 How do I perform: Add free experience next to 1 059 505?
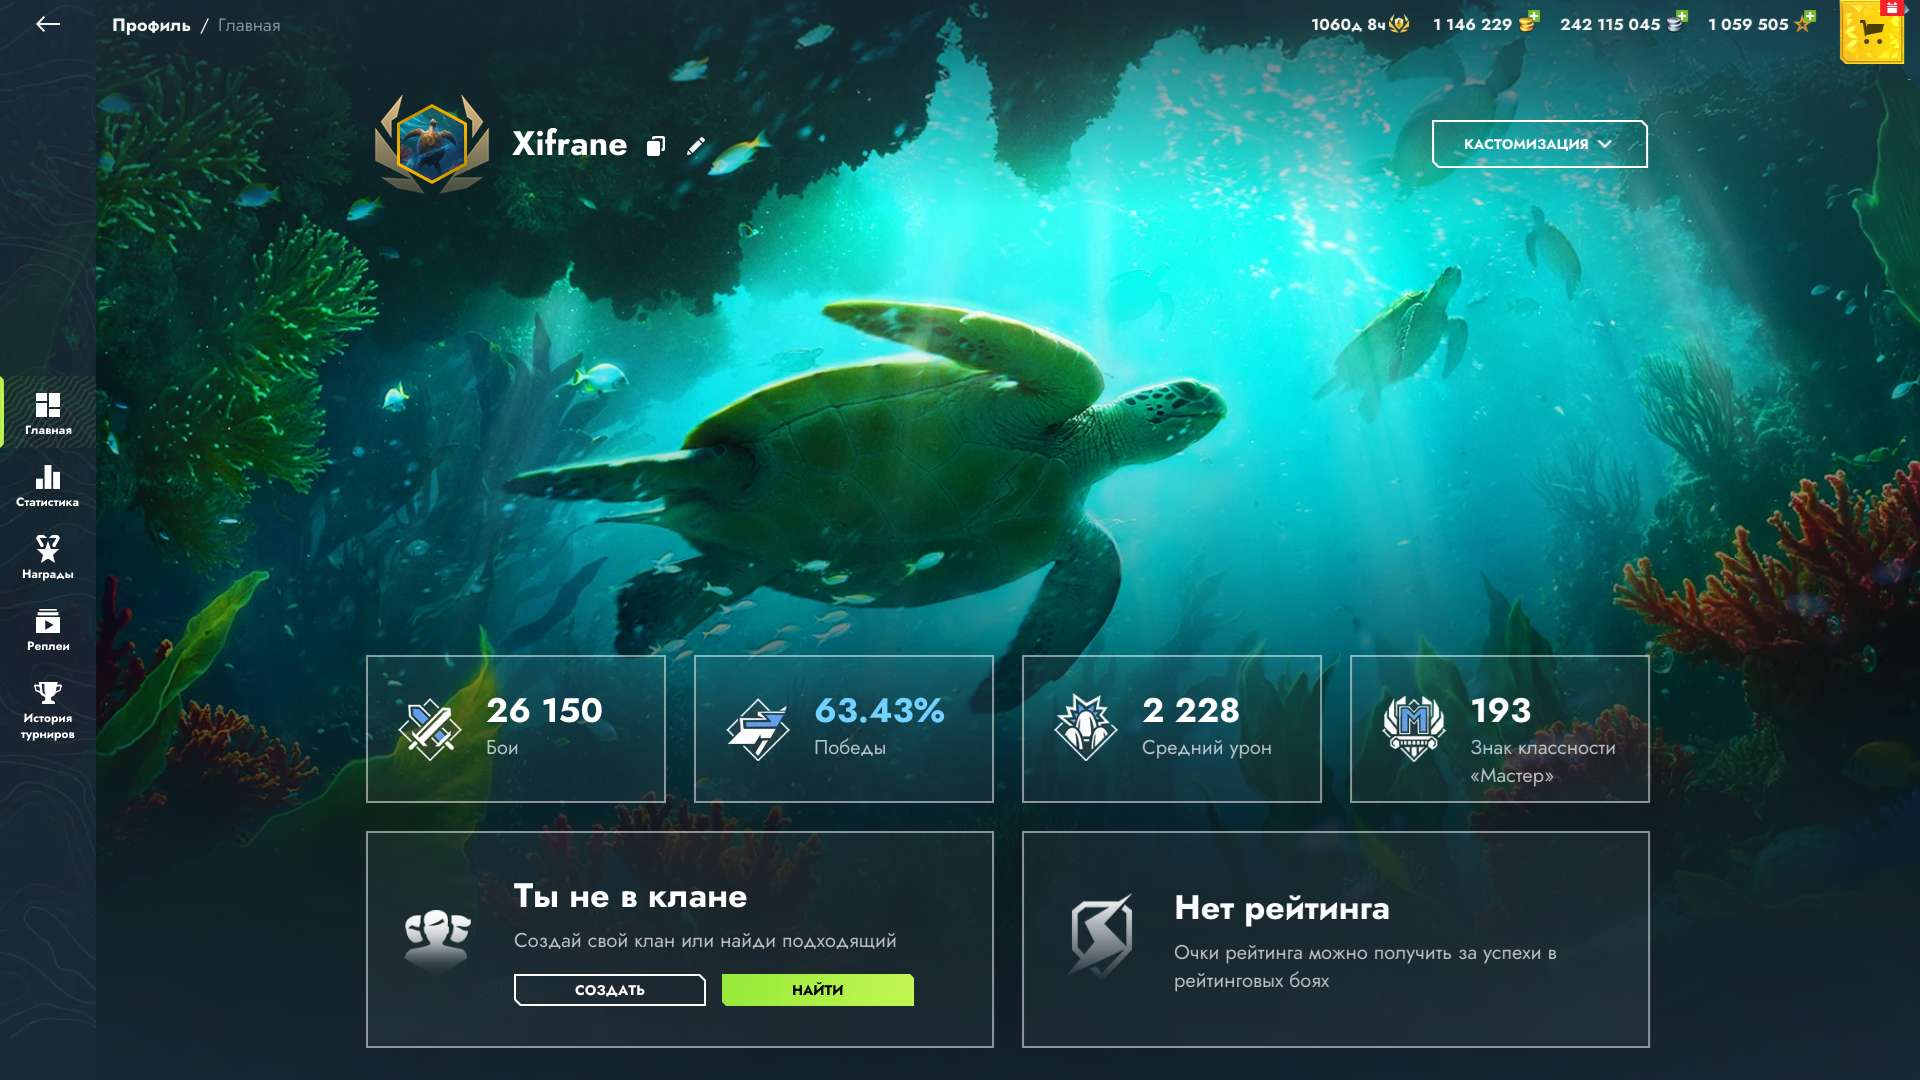[x=1809, y=17]
